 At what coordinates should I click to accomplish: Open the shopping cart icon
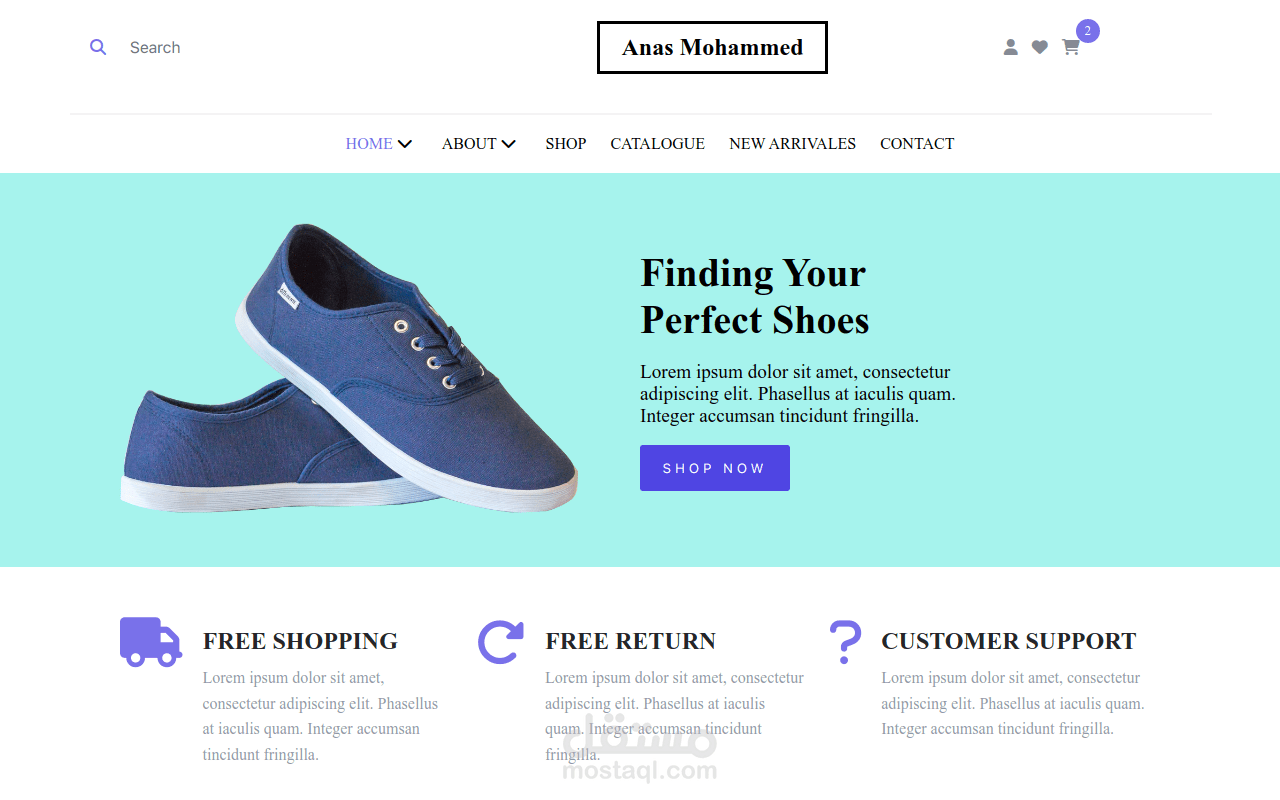point(1070,47)
